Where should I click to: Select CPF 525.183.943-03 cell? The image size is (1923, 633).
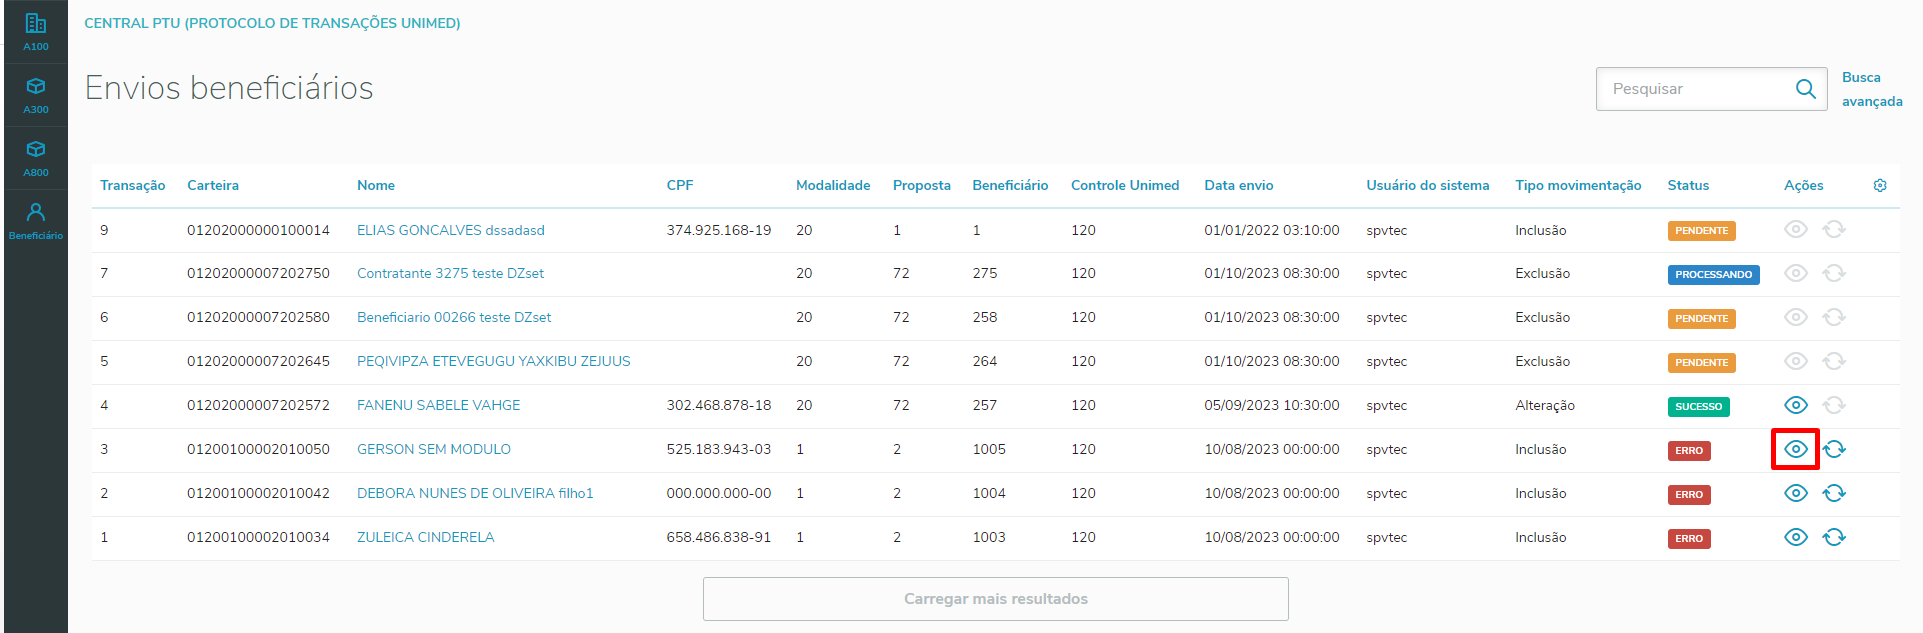719,449
